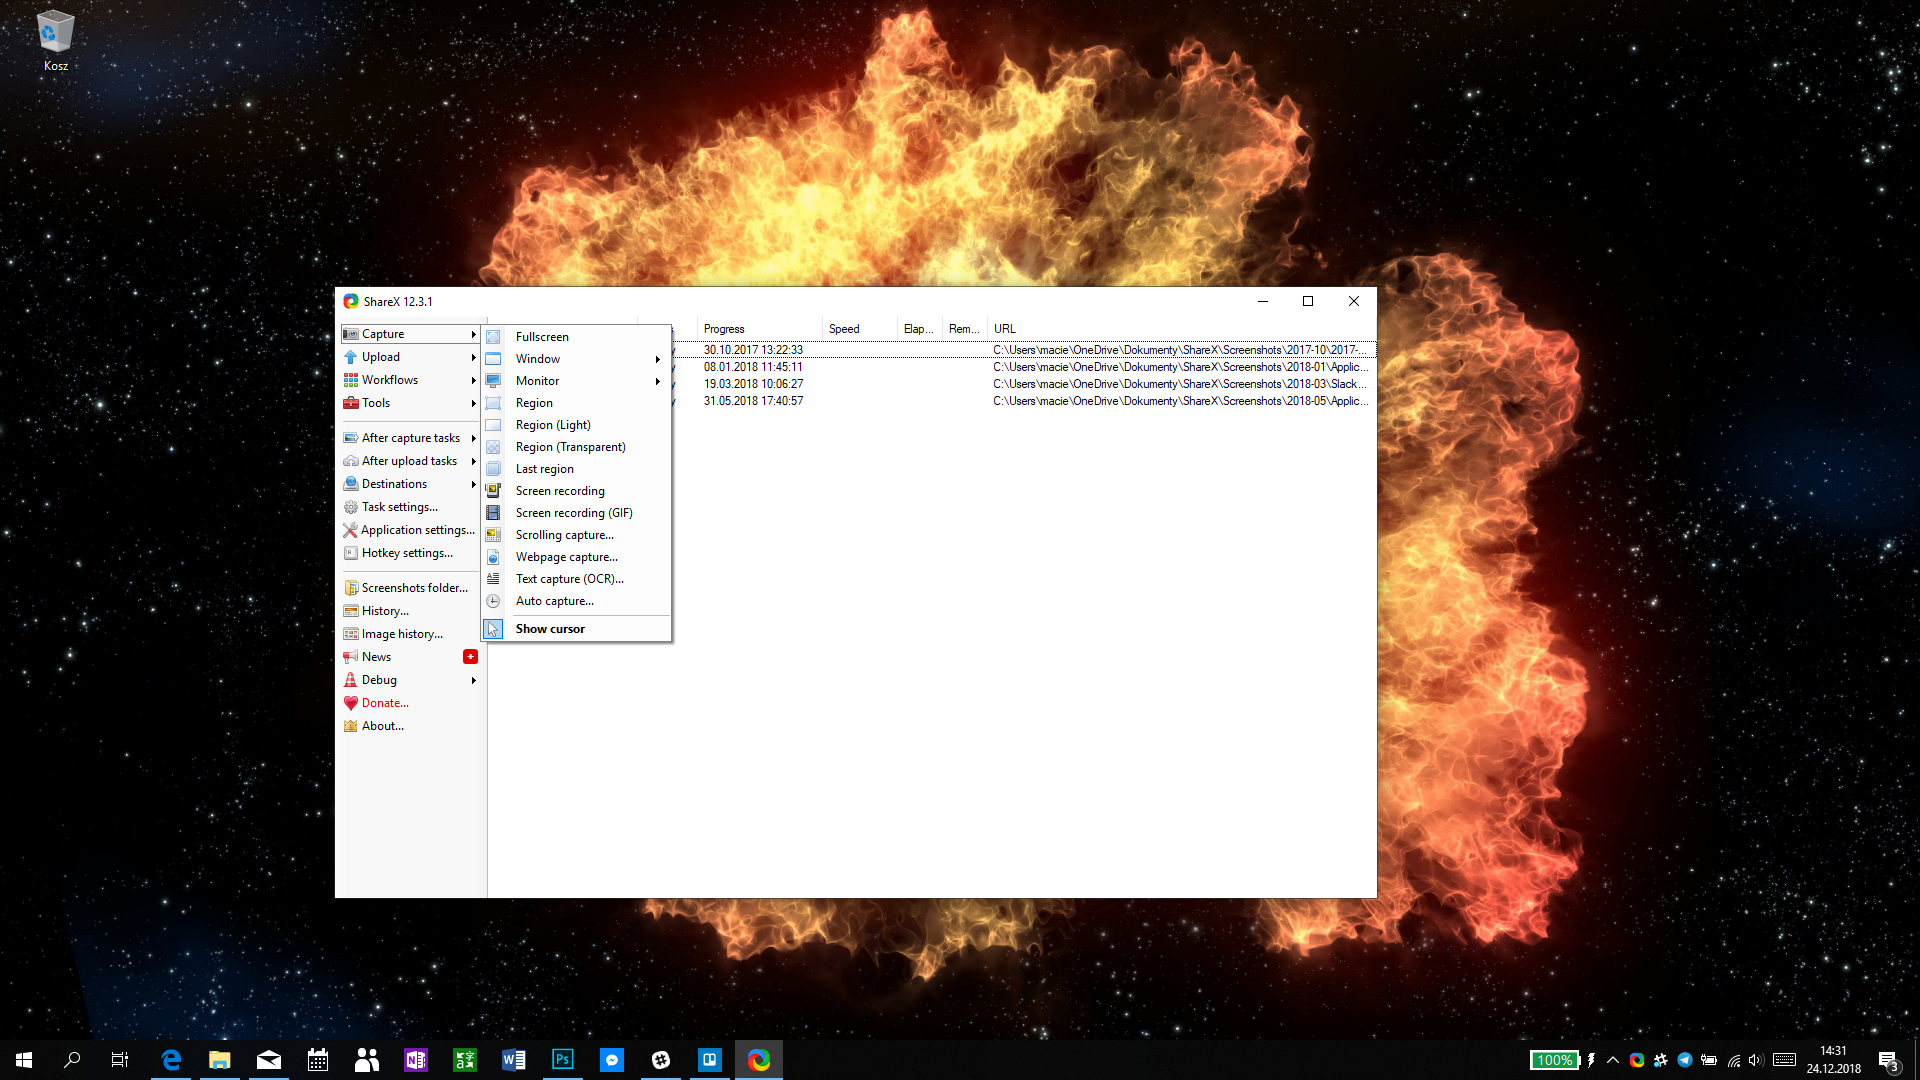1920x1080 pixels.
Task: Click the Application settings tools icon
Action: (x=350, y=530)
